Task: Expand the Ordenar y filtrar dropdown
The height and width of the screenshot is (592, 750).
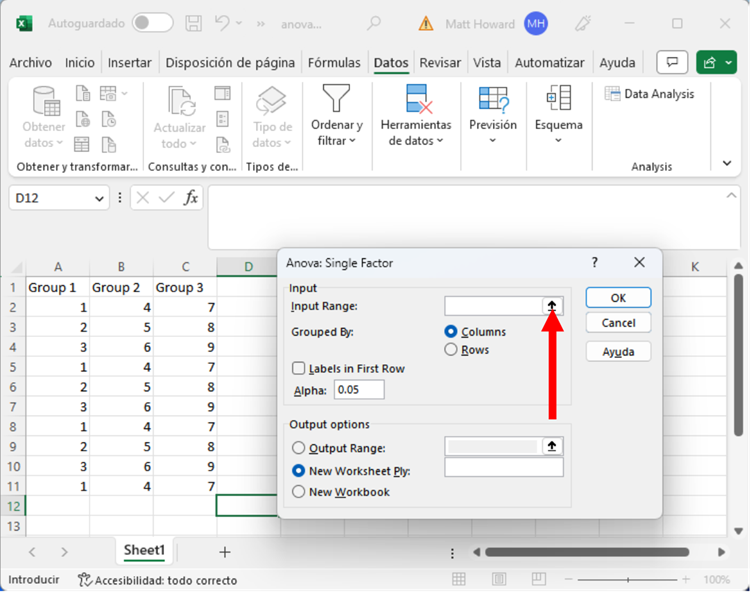Action: point(336,133)
